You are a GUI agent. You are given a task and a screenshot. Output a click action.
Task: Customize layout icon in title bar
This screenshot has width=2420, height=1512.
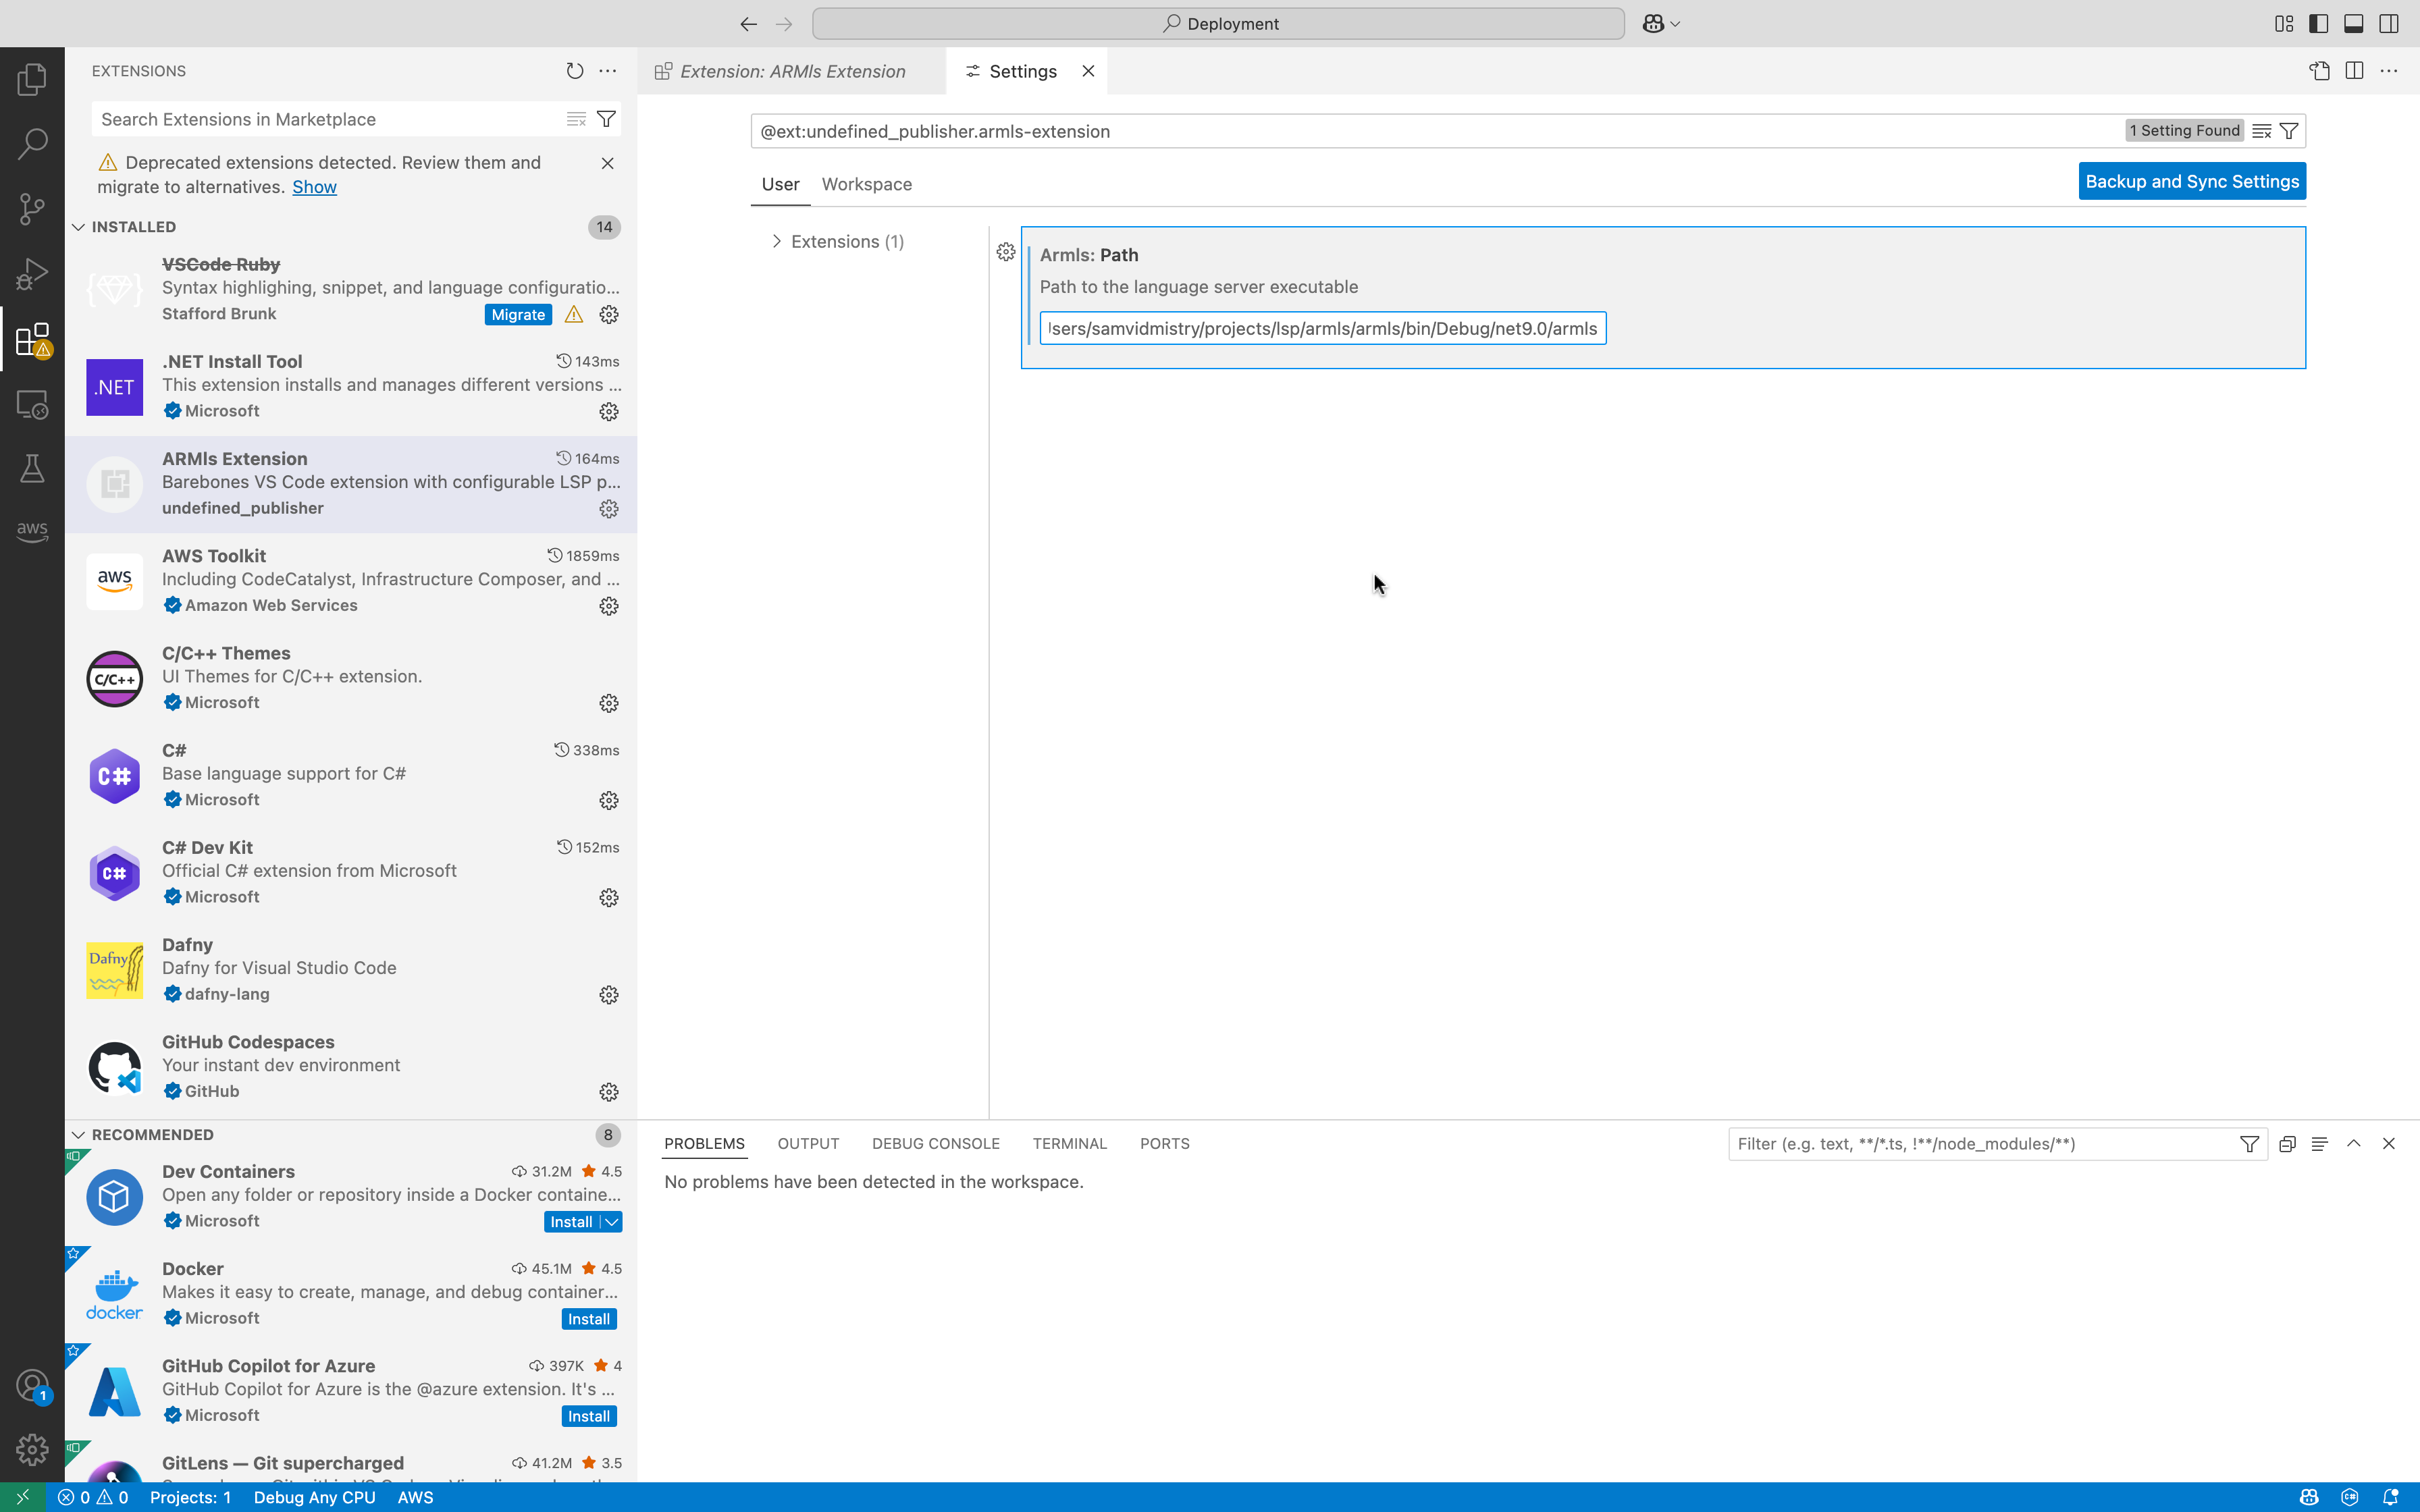pos(2283,24)
